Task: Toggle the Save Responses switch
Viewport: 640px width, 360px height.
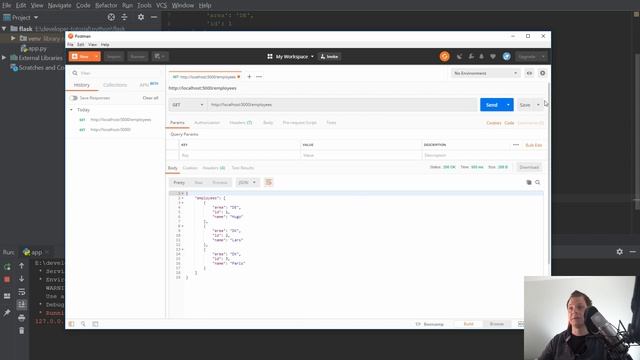Action: click(x=73, y=98)
